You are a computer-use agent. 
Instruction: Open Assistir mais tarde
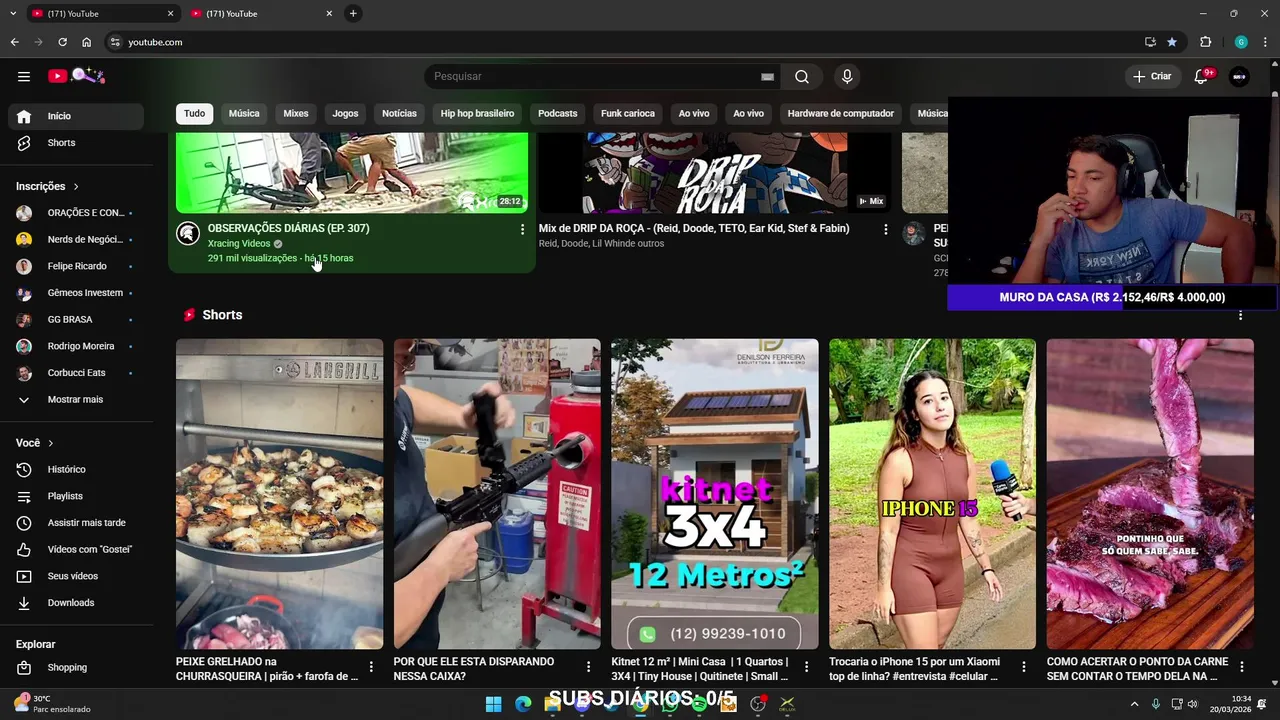coord(76,523)
